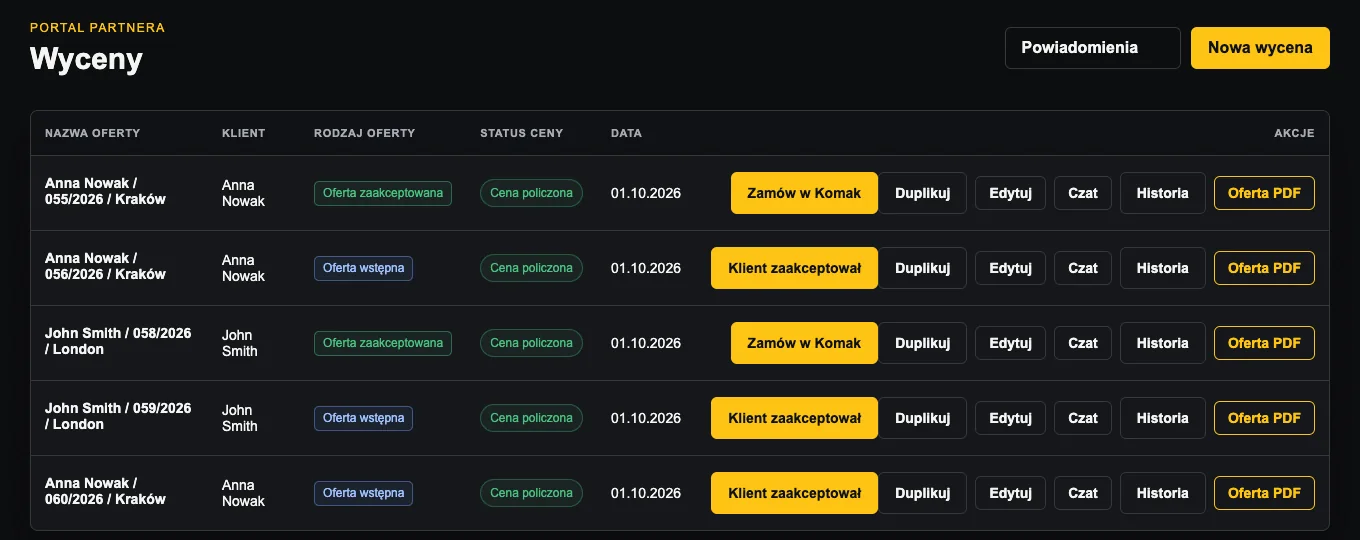Click Oferta wstępna badge in row 056/2026
This screenshot has height=540, width=1360.
(363, 268)
